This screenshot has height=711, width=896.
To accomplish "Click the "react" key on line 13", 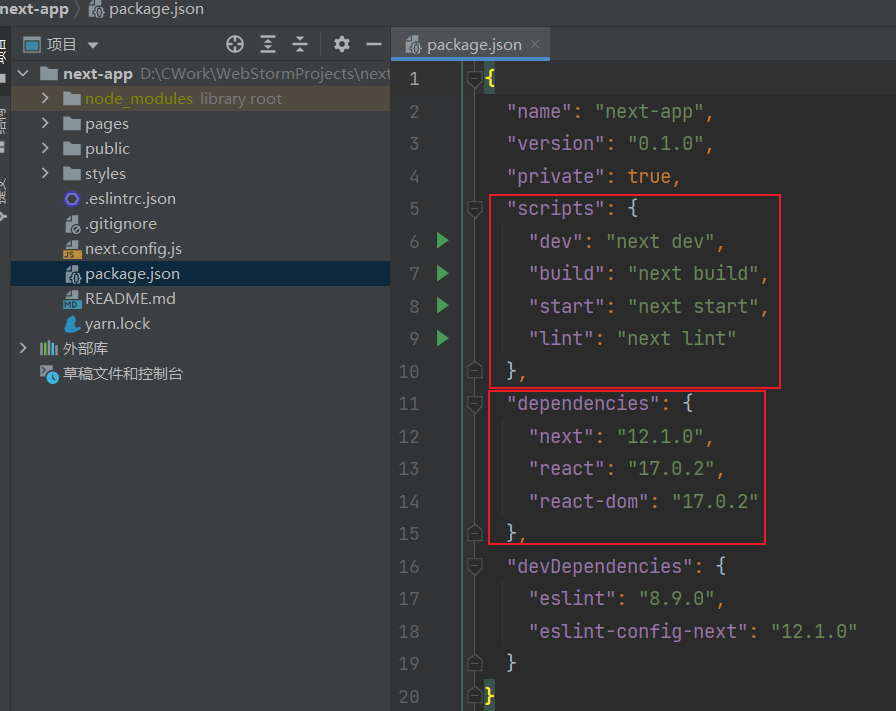I will coord(566,469).
